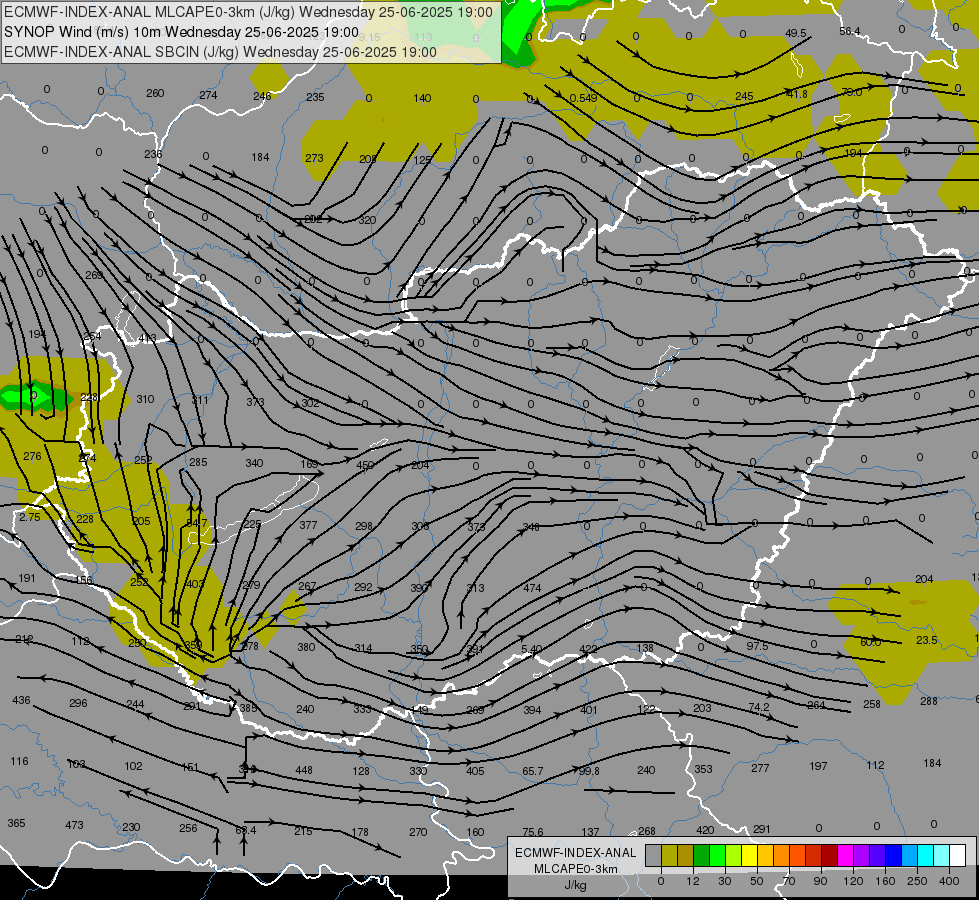
Task: Click the grid value '320'
Action: (367, 220)
